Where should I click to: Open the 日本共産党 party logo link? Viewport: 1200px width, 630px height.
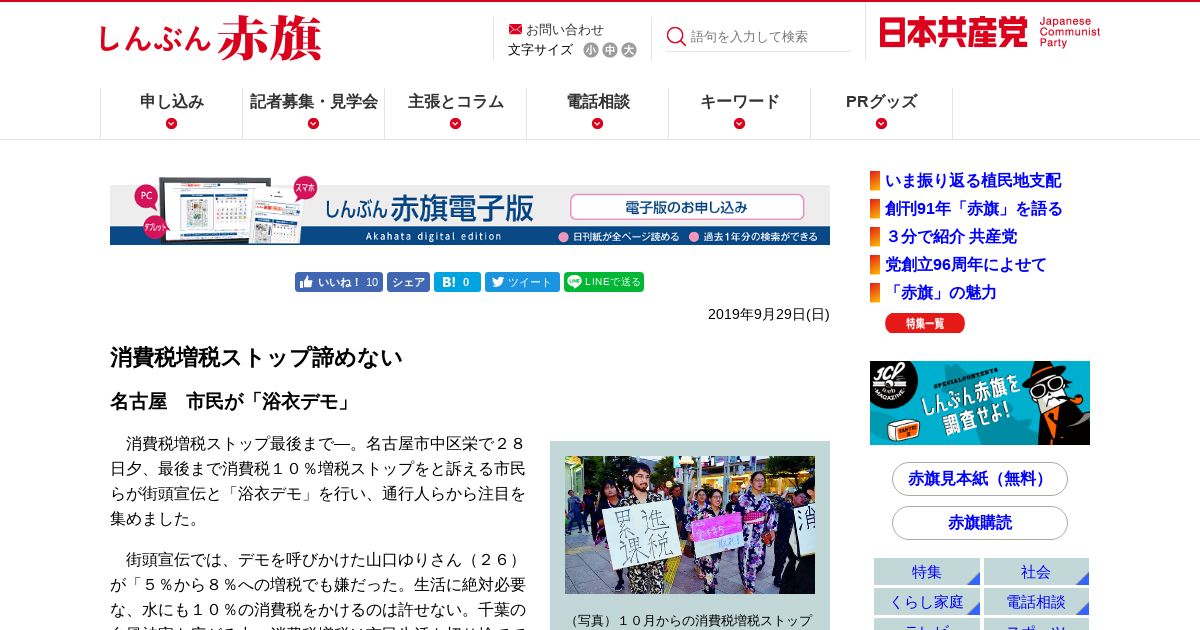pos(989,32)
